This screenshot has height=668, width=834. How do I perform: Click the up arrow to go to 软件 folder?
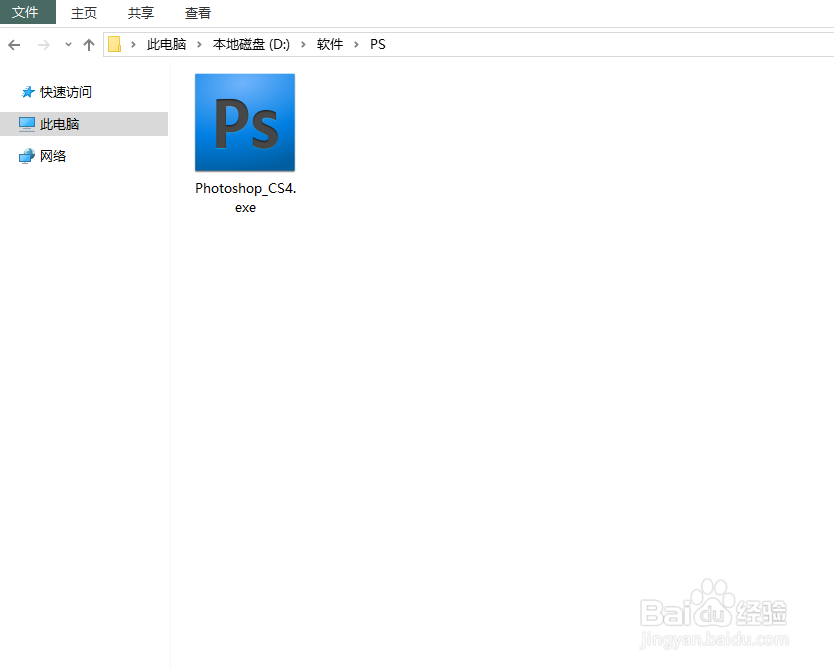pyautogui.click(x=88, y=44)
